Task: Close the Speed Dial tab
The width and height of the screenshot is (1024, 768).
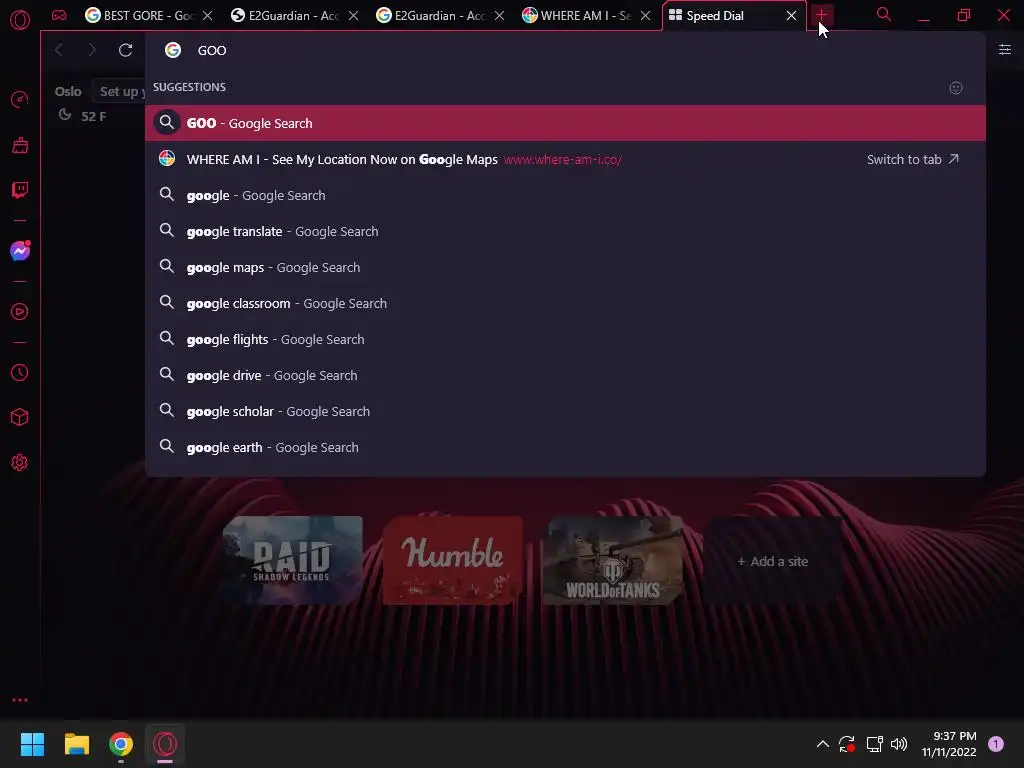Action: pos(791,15)
